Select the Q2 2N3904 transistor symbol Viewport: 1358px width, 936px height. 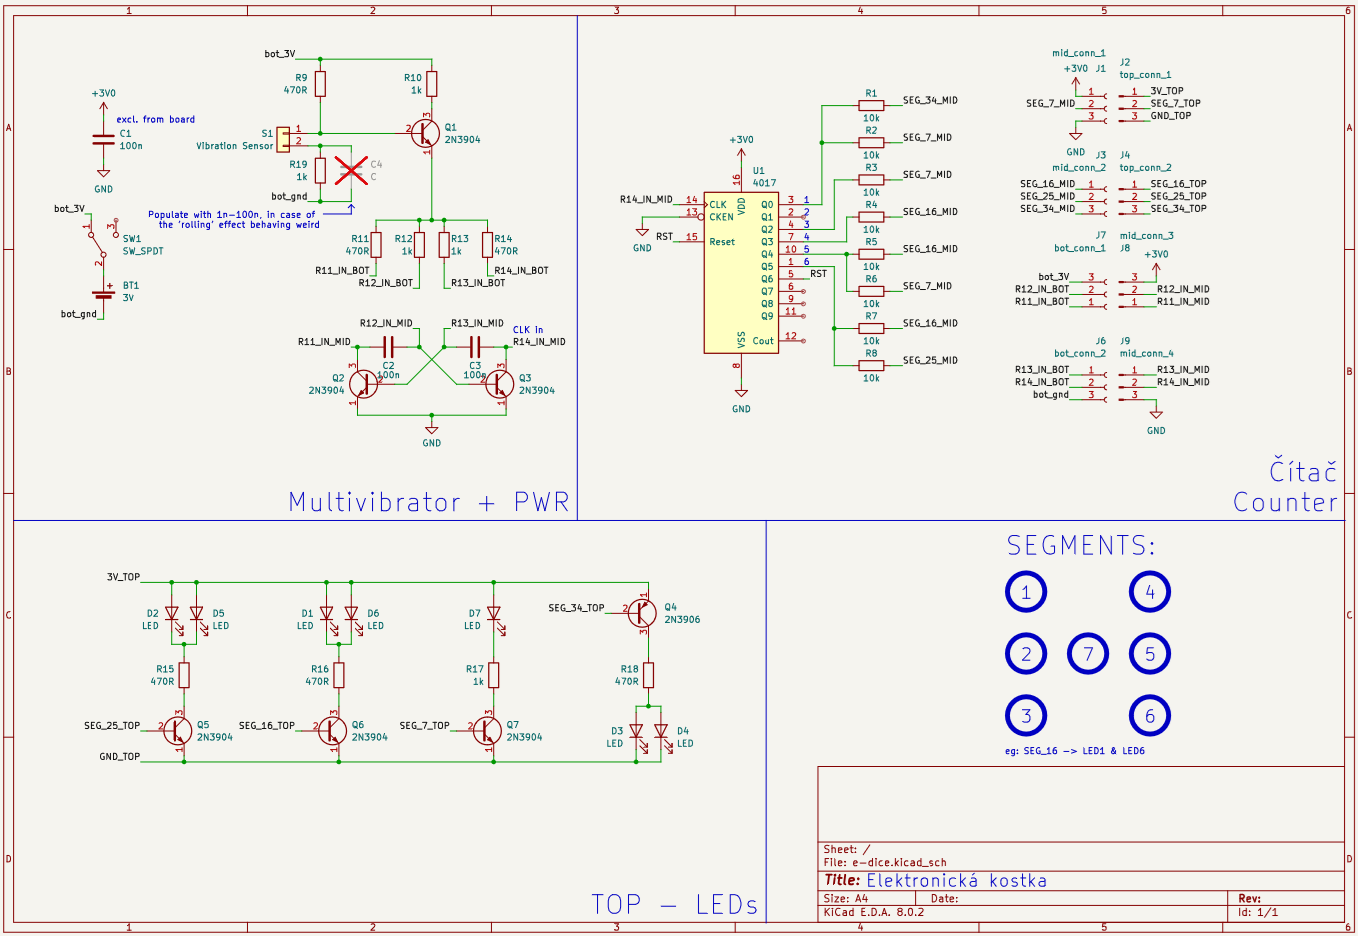pos(365,383)
